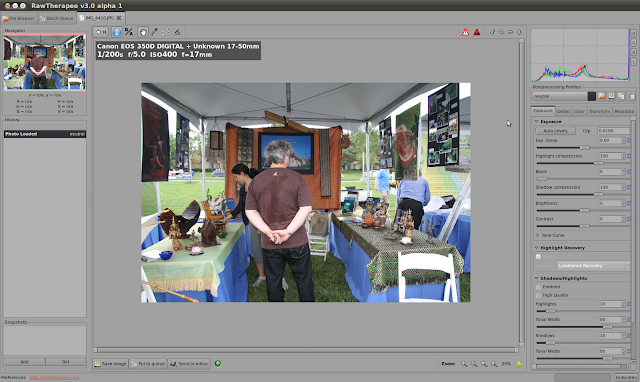This screenshot has width=640, height=382.
Task: Select the Hand navigation tool
Action: pyautogui.click(x=143, y=32)
